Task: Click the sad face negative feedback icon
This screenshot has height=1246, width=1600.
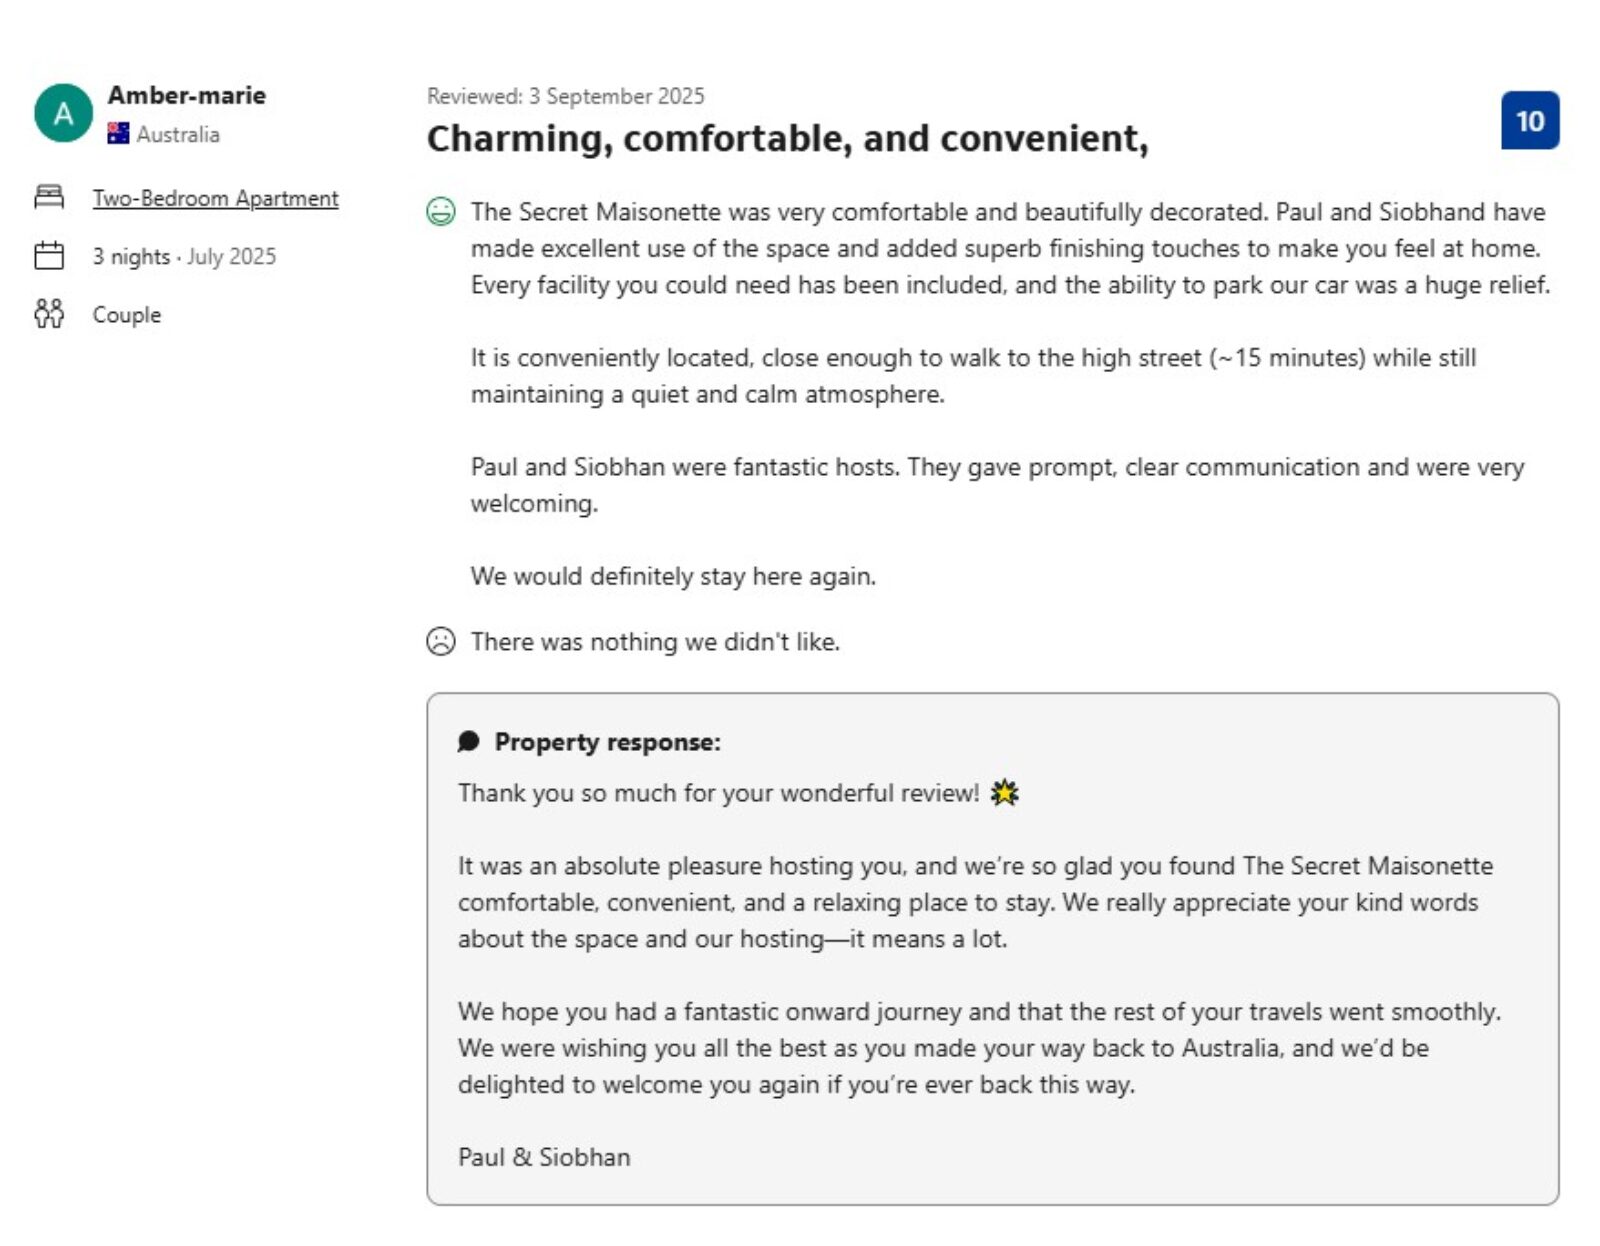Action: point(441,641)
